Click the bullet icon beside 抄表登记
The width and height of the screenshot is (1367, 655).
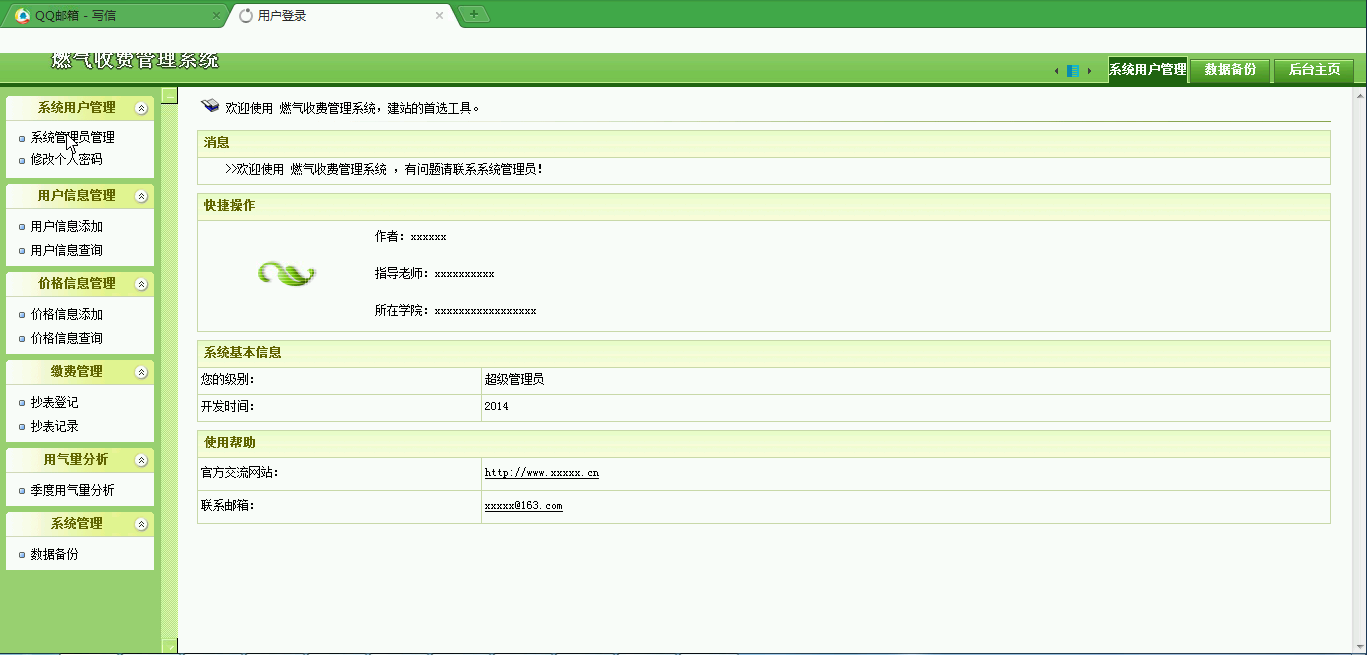pos(22,403)
